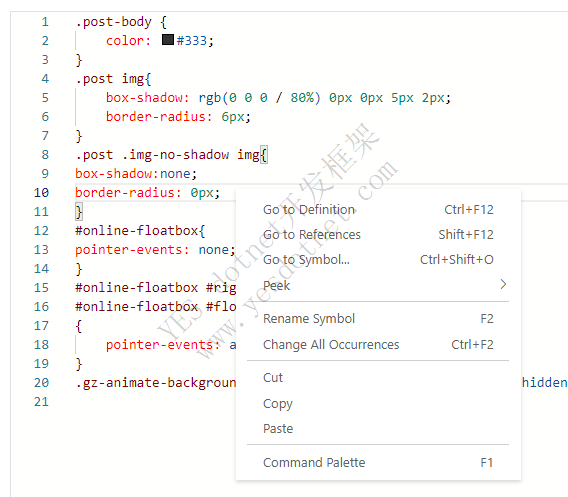The image size is (568, 497).
Task: Click line number 5 in gutter
Action: (45, 98)
